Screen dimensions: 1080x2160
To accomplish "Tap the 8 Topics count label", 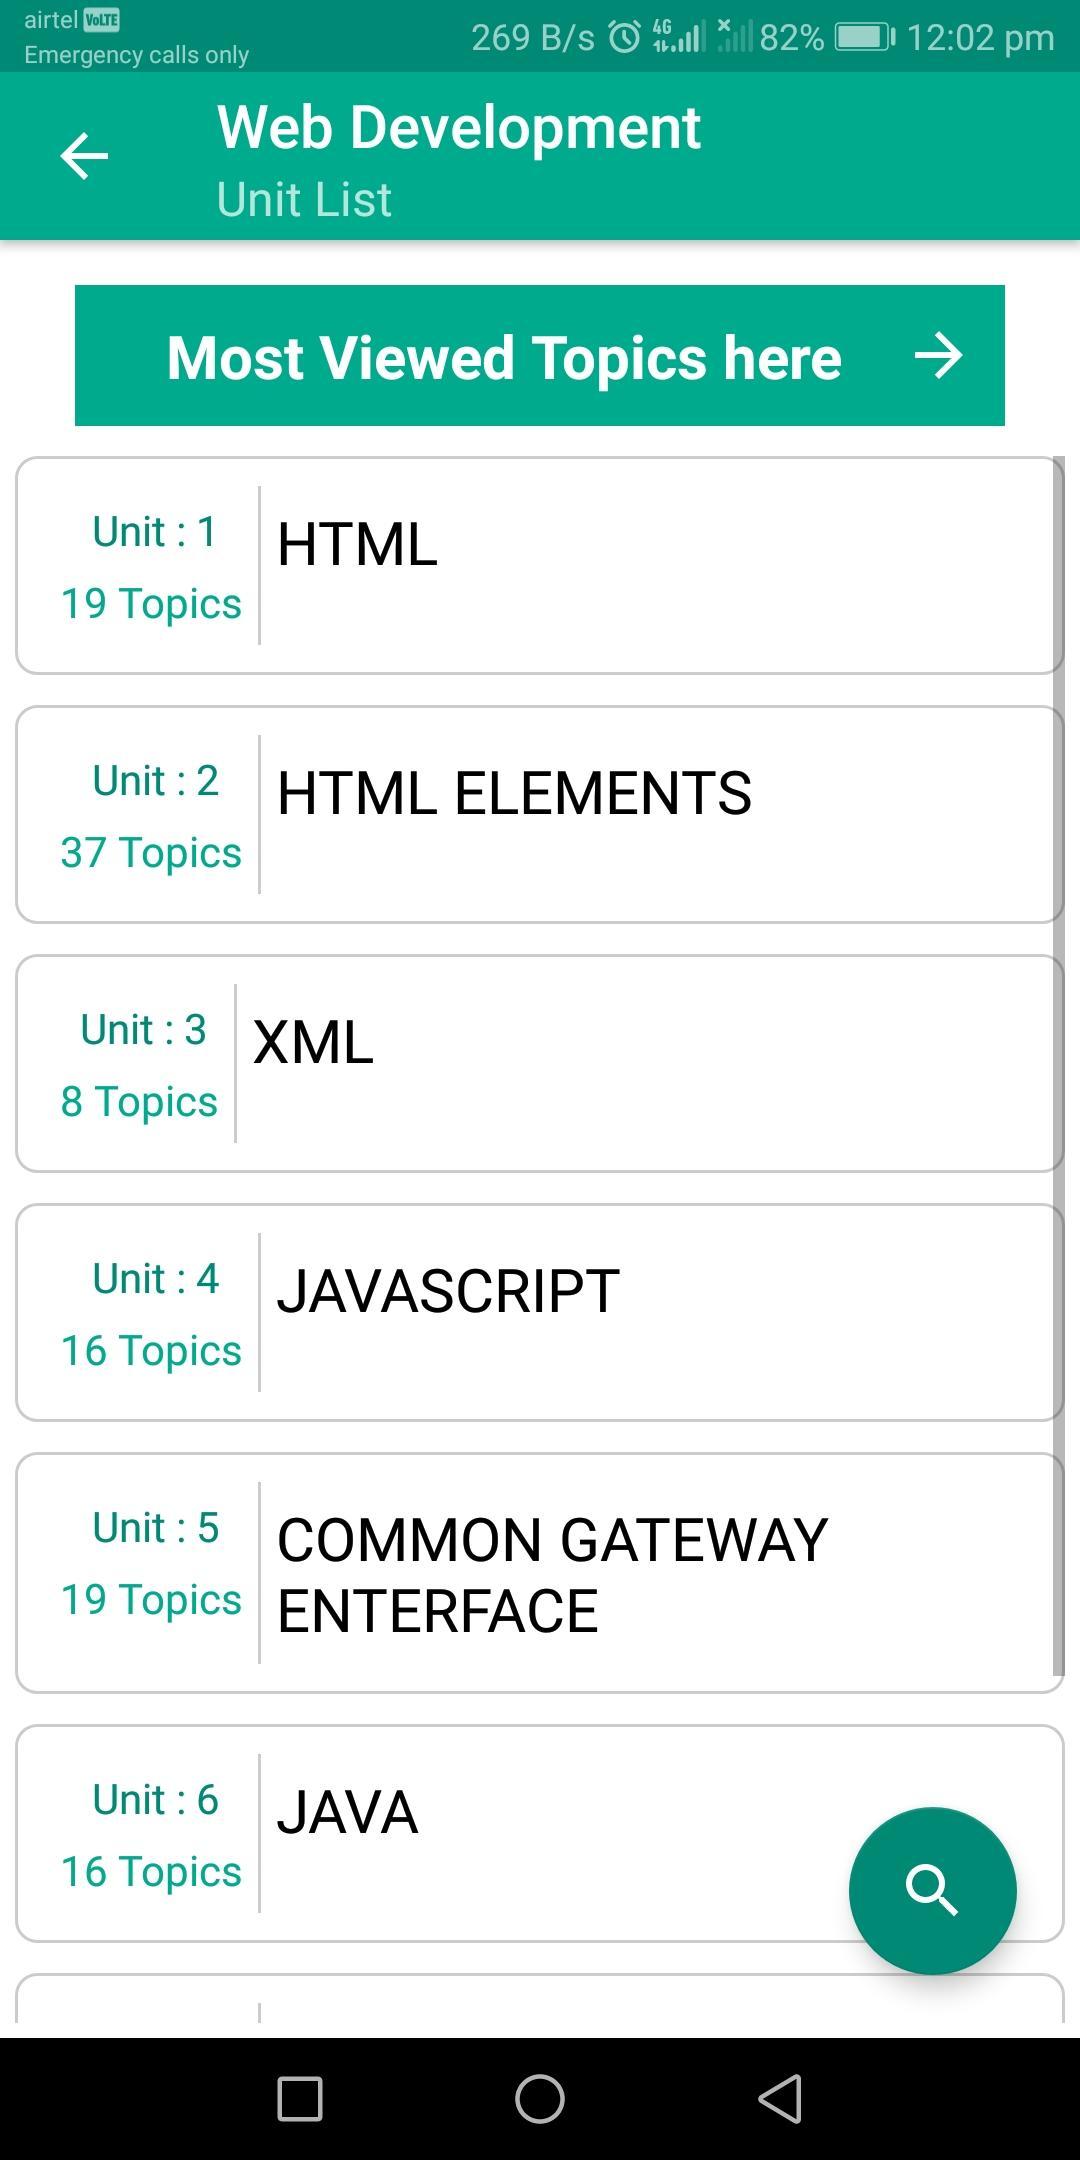I will coord(139,1101).
